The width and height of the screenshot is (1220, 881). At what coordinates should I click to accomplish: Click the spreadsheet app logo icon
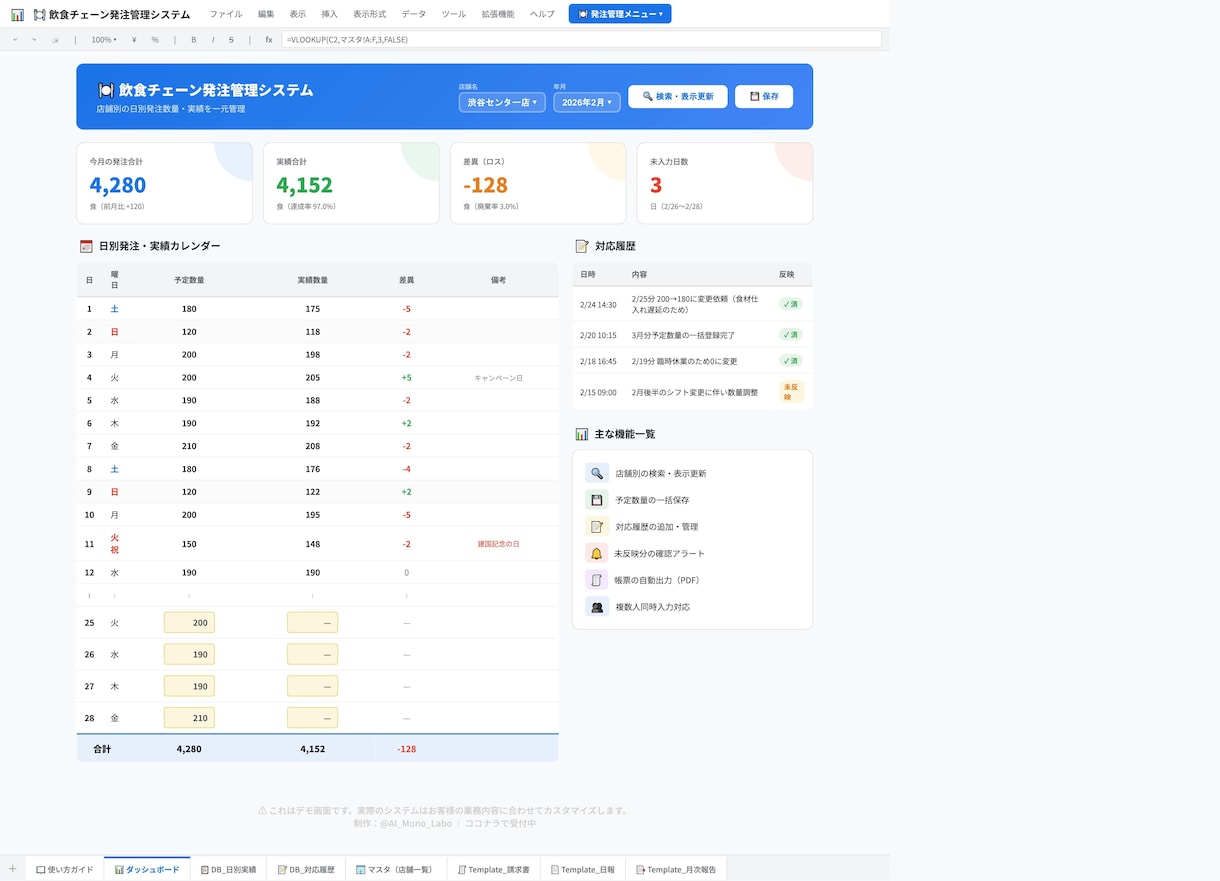[17, 14]
